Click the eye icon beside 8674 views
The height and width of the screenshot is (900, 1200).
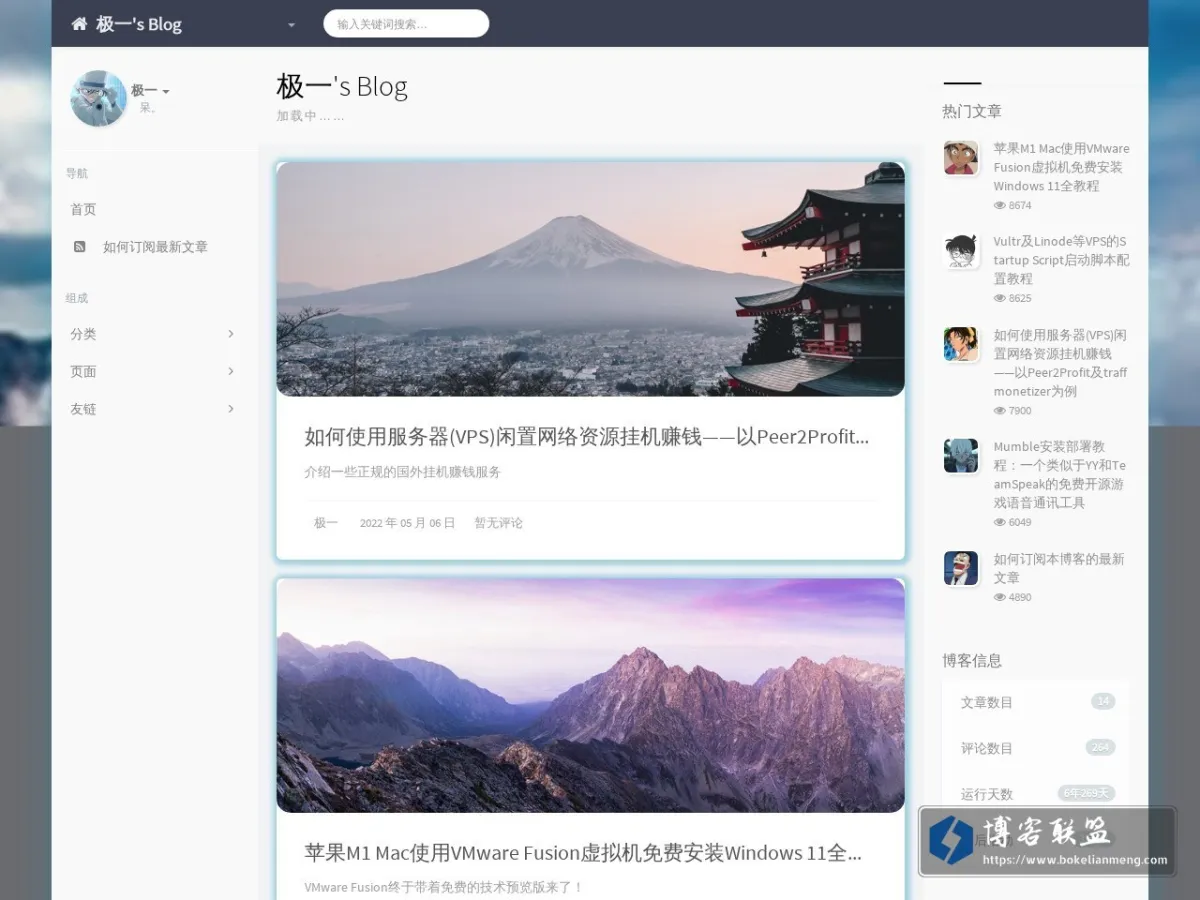tap(999, 205)
